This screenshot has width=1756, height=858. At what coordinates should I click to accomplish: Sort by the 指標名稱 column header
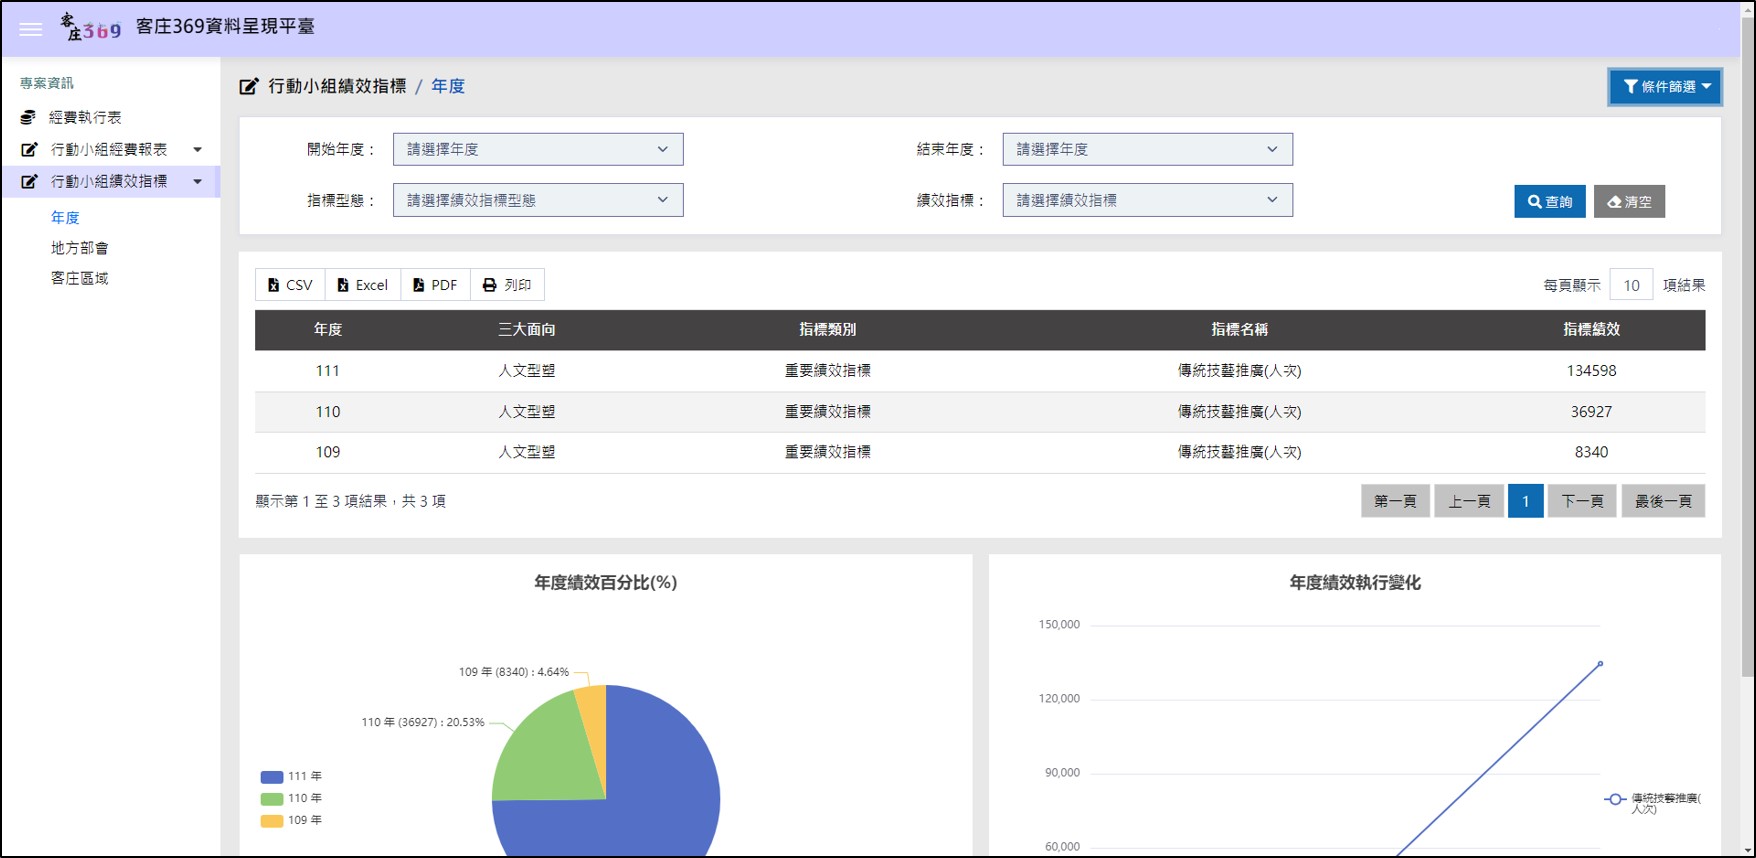(x=1240, y=330)
